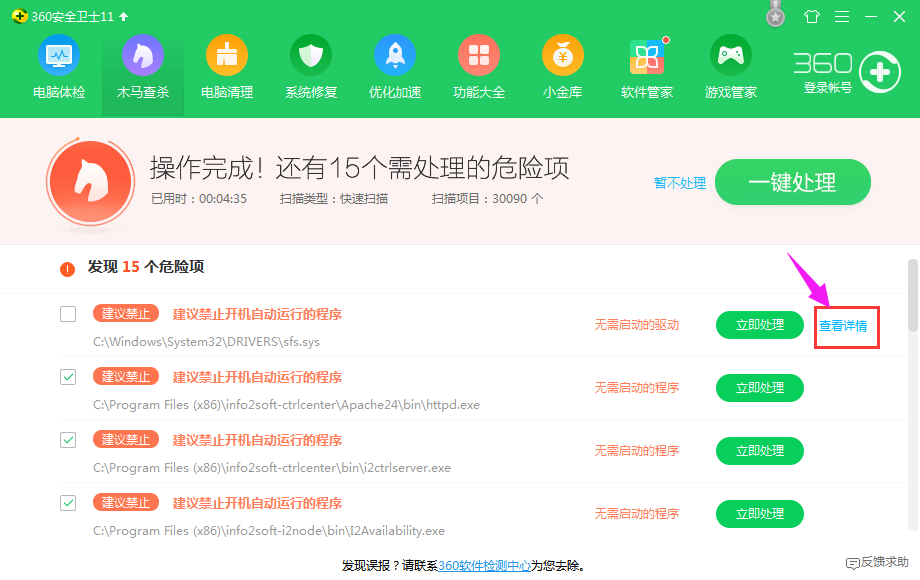Viewport: 920px width, 580px height.
Task: Click 无需启动的程序 on I2Availability.exe row
Action: click(x=637, y=514)
